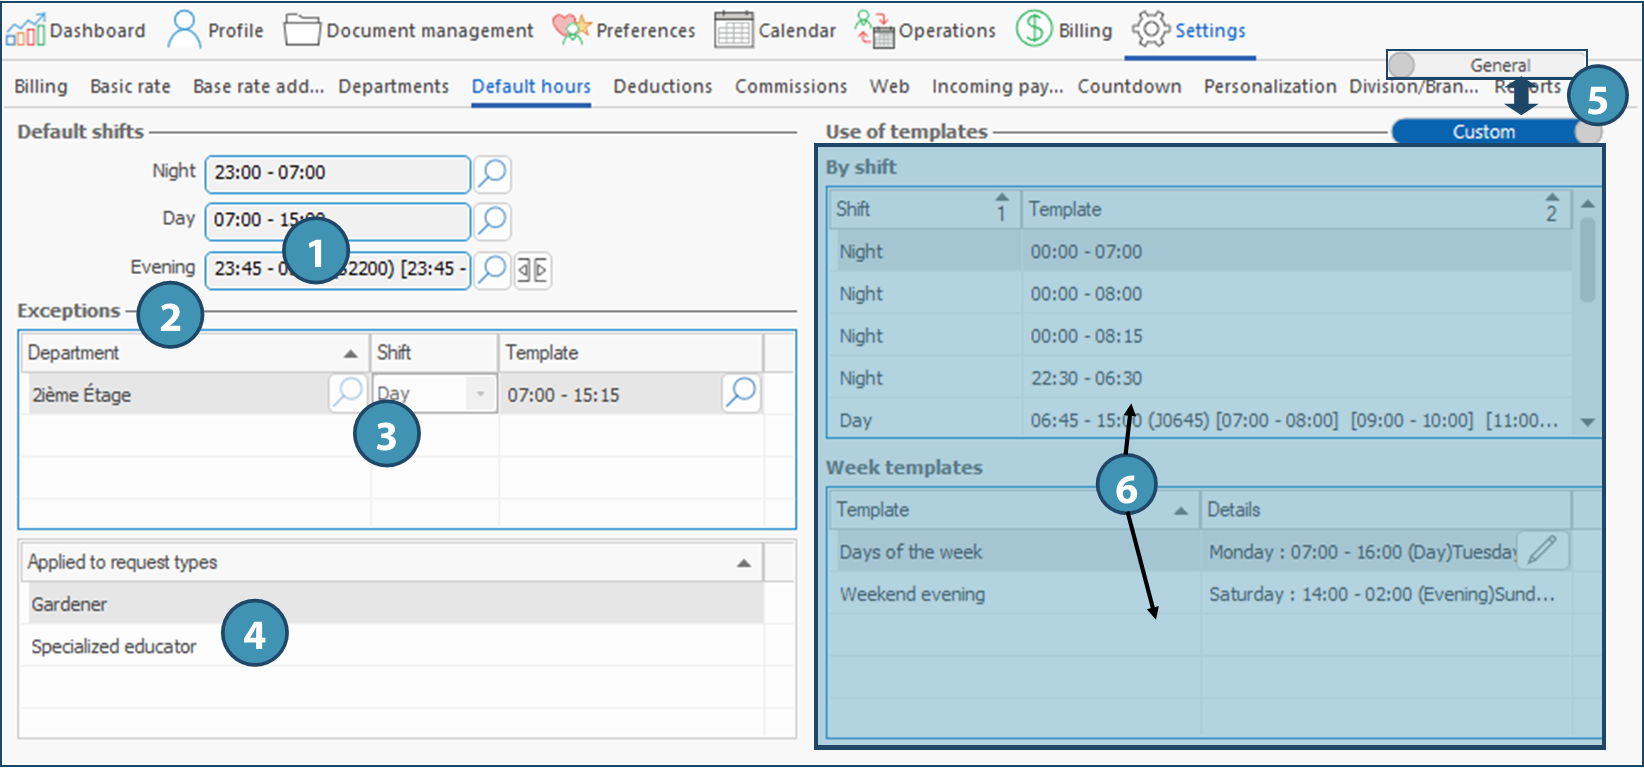Open search for Night shift template

coord(492,173)
